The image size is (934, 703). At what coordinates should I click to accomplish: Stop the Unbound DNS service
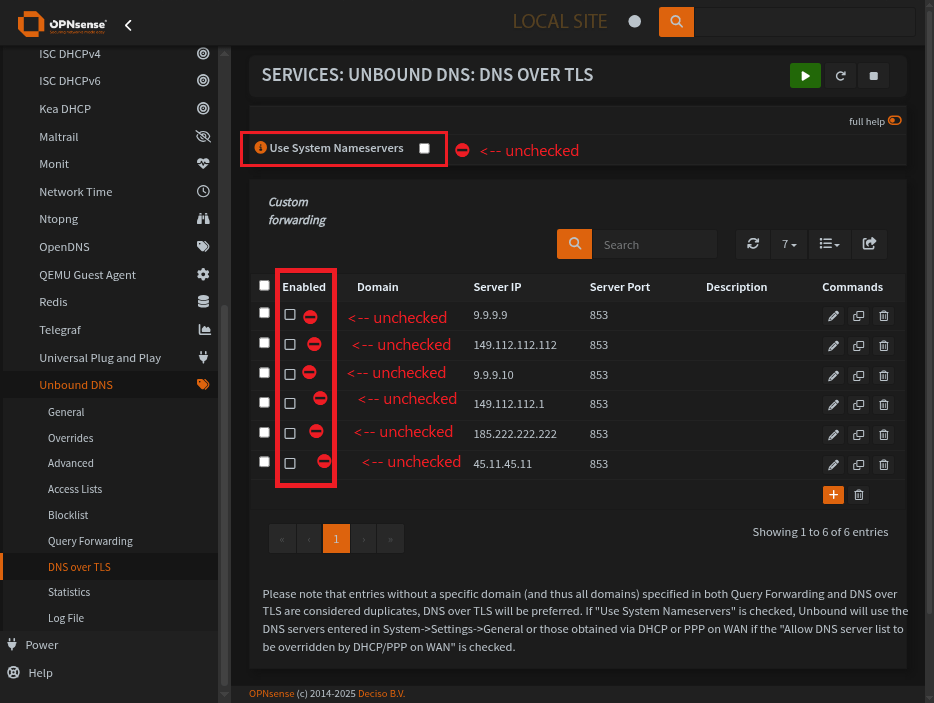(873, 76)
